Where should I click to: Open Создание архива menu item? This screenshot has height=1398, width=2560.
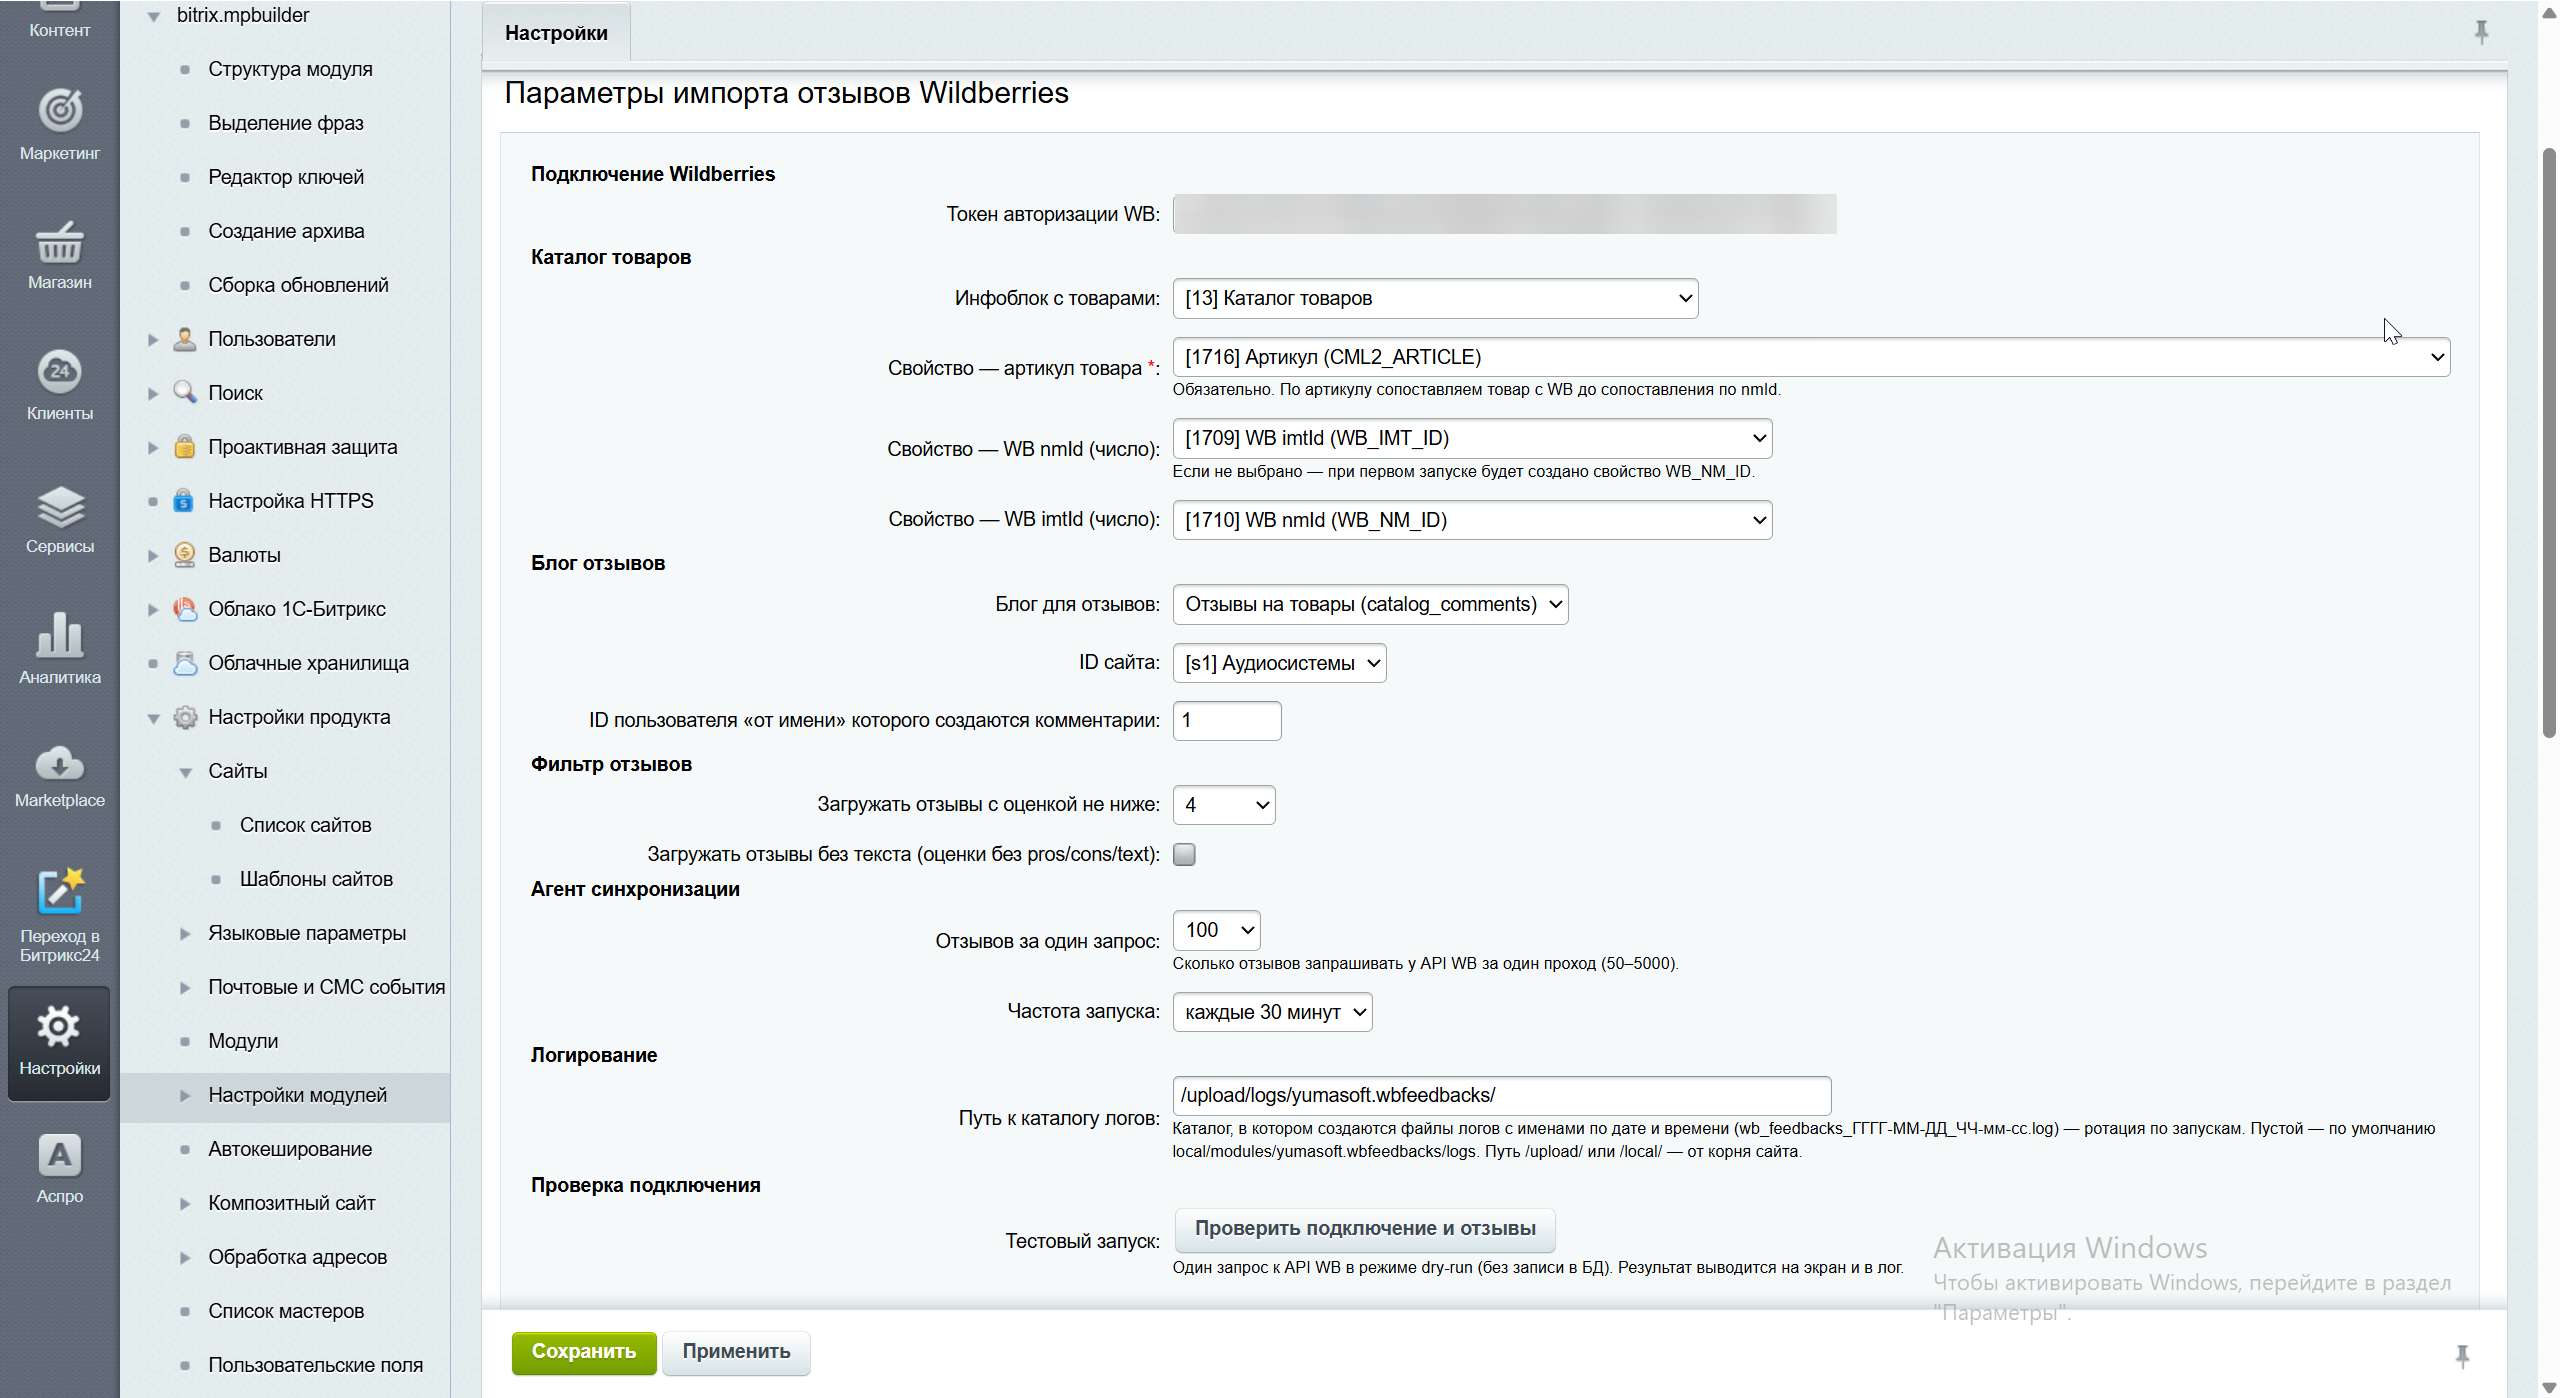pyautogui.click(x=286, y=231)
